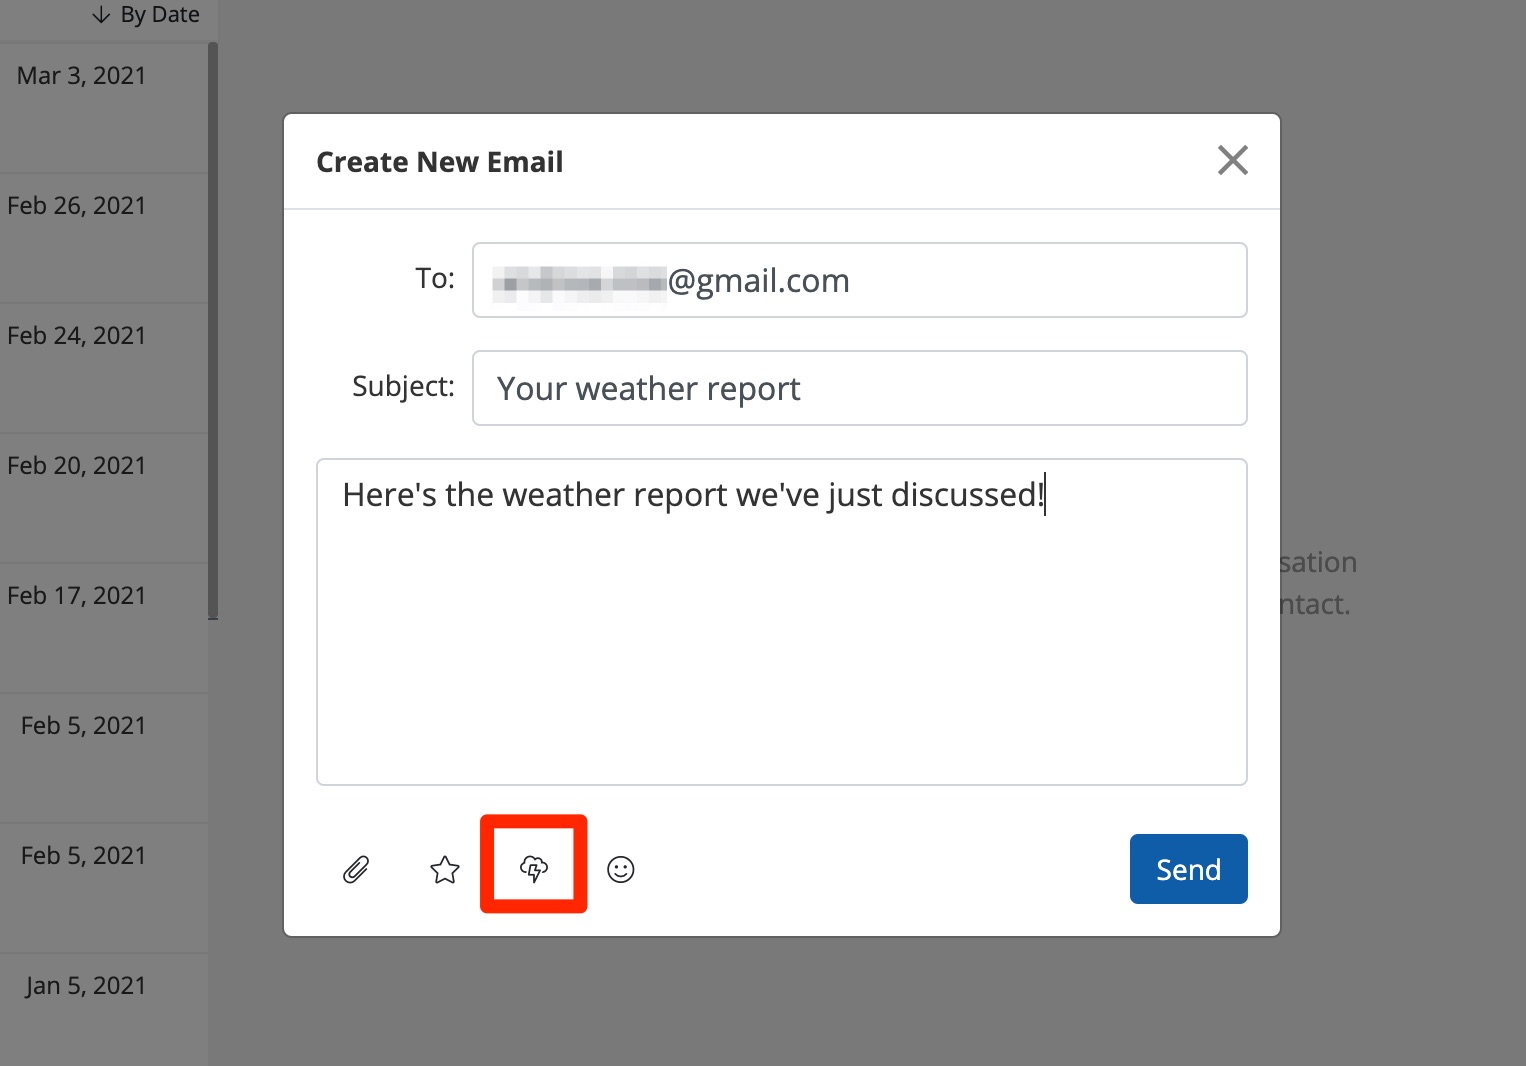Viewport: 1526px width, 1066px height.
Task: Open the emoji smiley picker
Action: pos(621,870)
